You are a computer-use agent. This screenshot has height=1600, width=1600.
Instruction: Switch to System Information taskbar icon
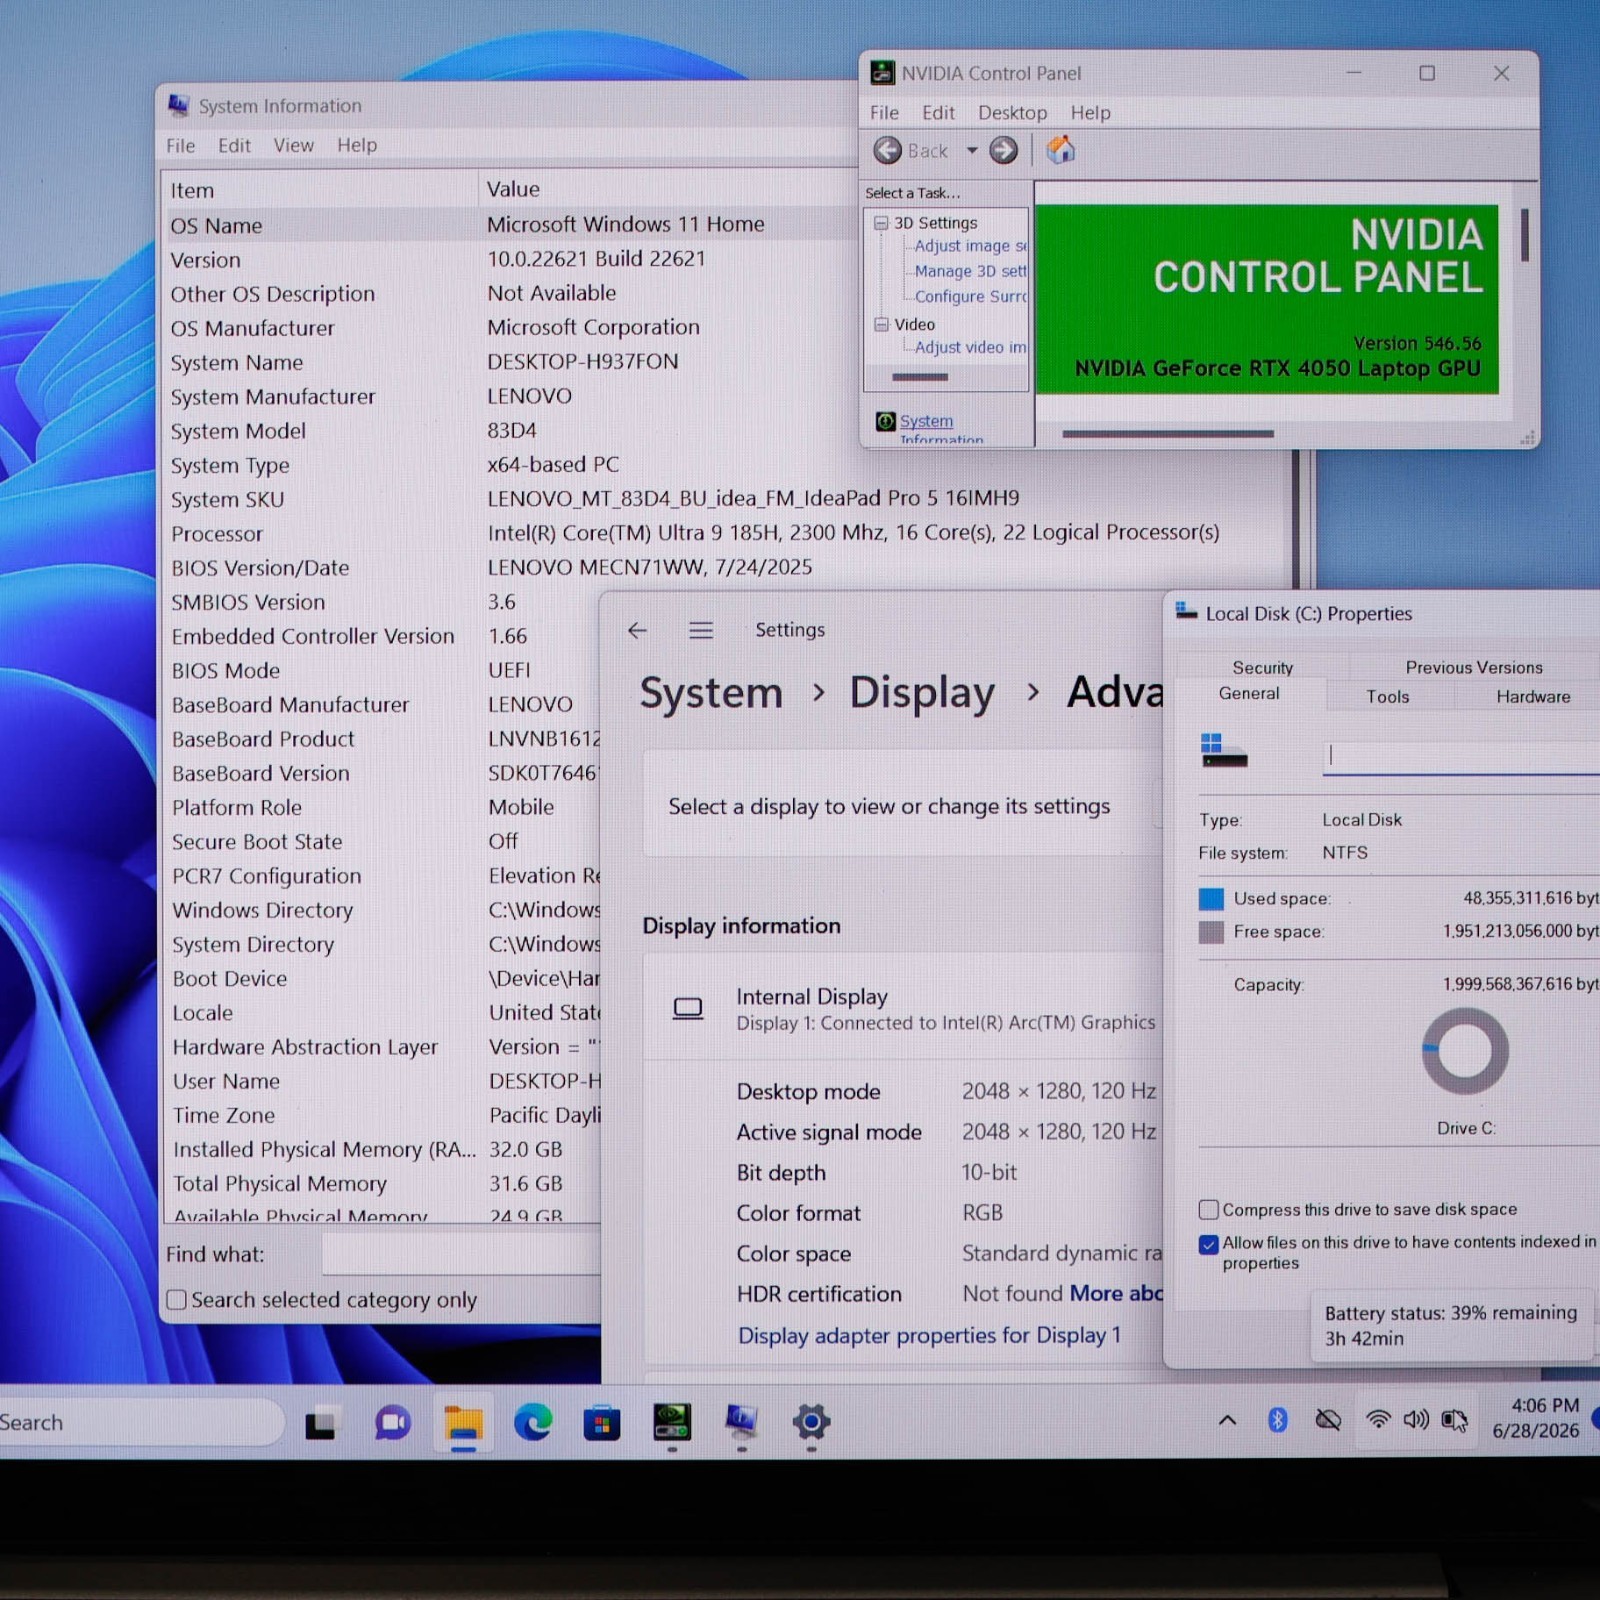(x=741, y=1421)
